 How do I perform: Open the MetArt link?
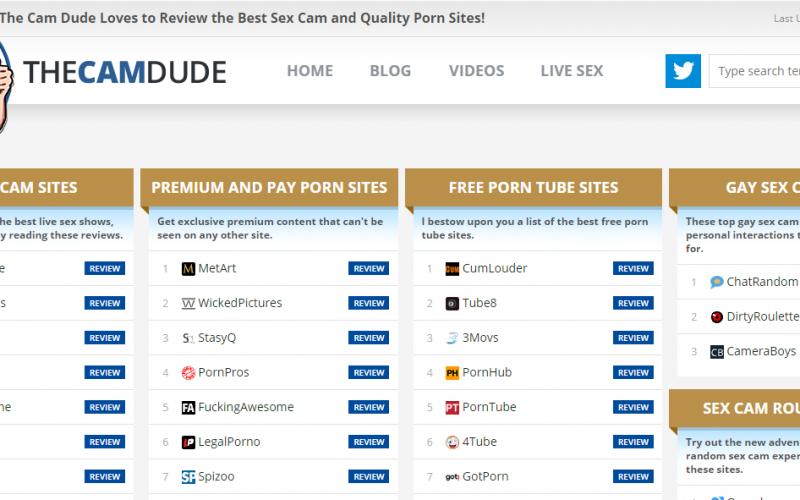(217, 268)
